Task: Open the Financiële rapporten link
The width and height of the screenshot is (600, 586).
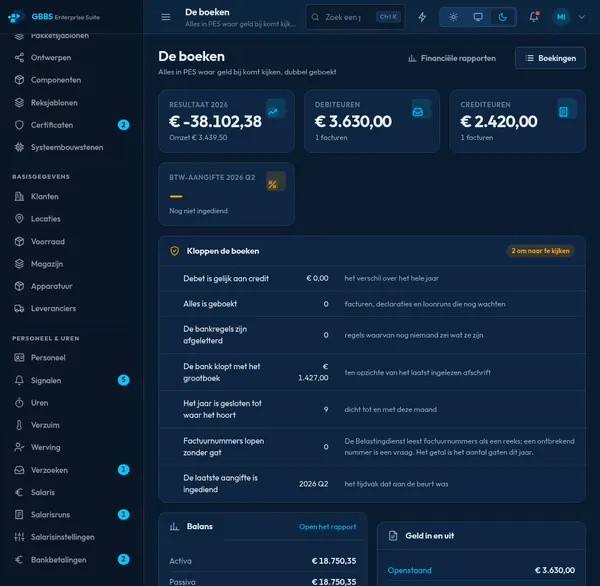Action: pyautogui.click(x=452, y=58)
